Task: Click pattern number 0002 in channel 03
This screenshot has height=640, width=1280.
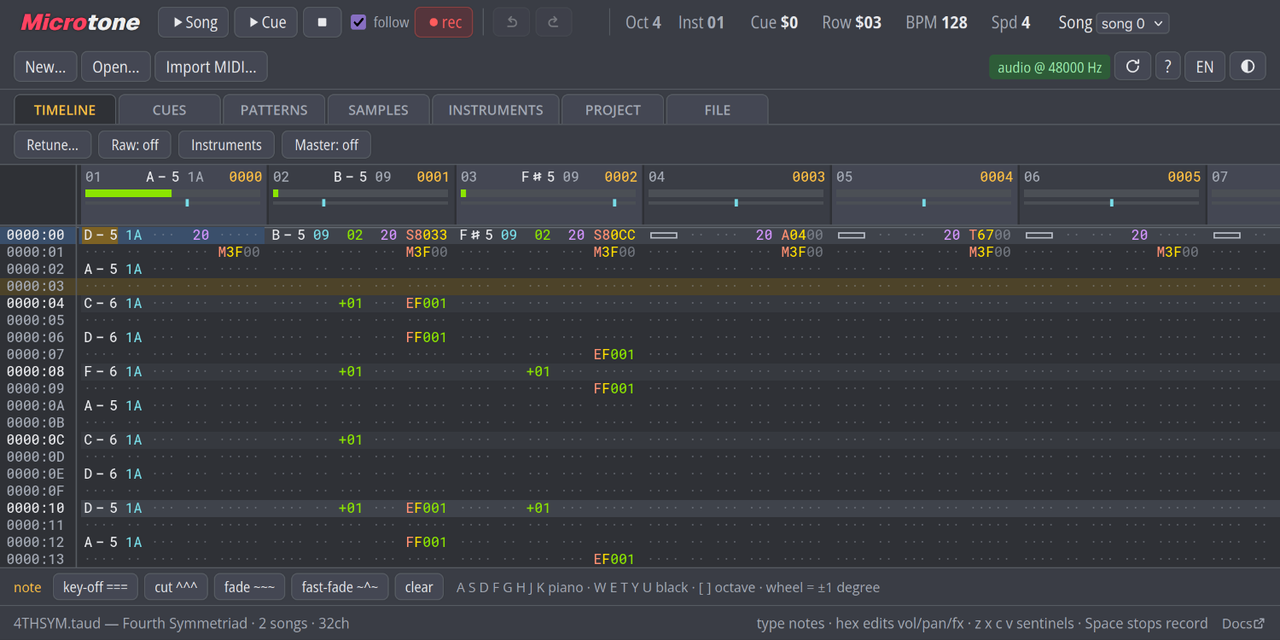Action: point(621,177)
